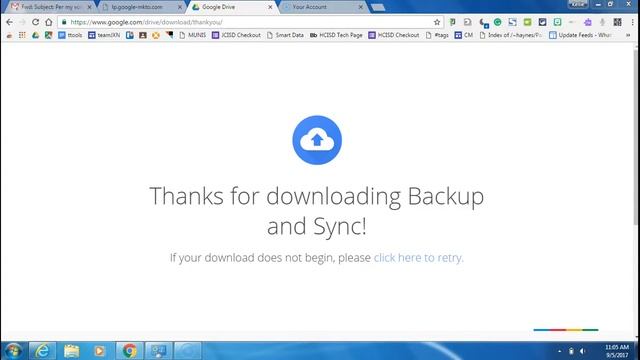Click the microphone extension icon

(602, 22)
